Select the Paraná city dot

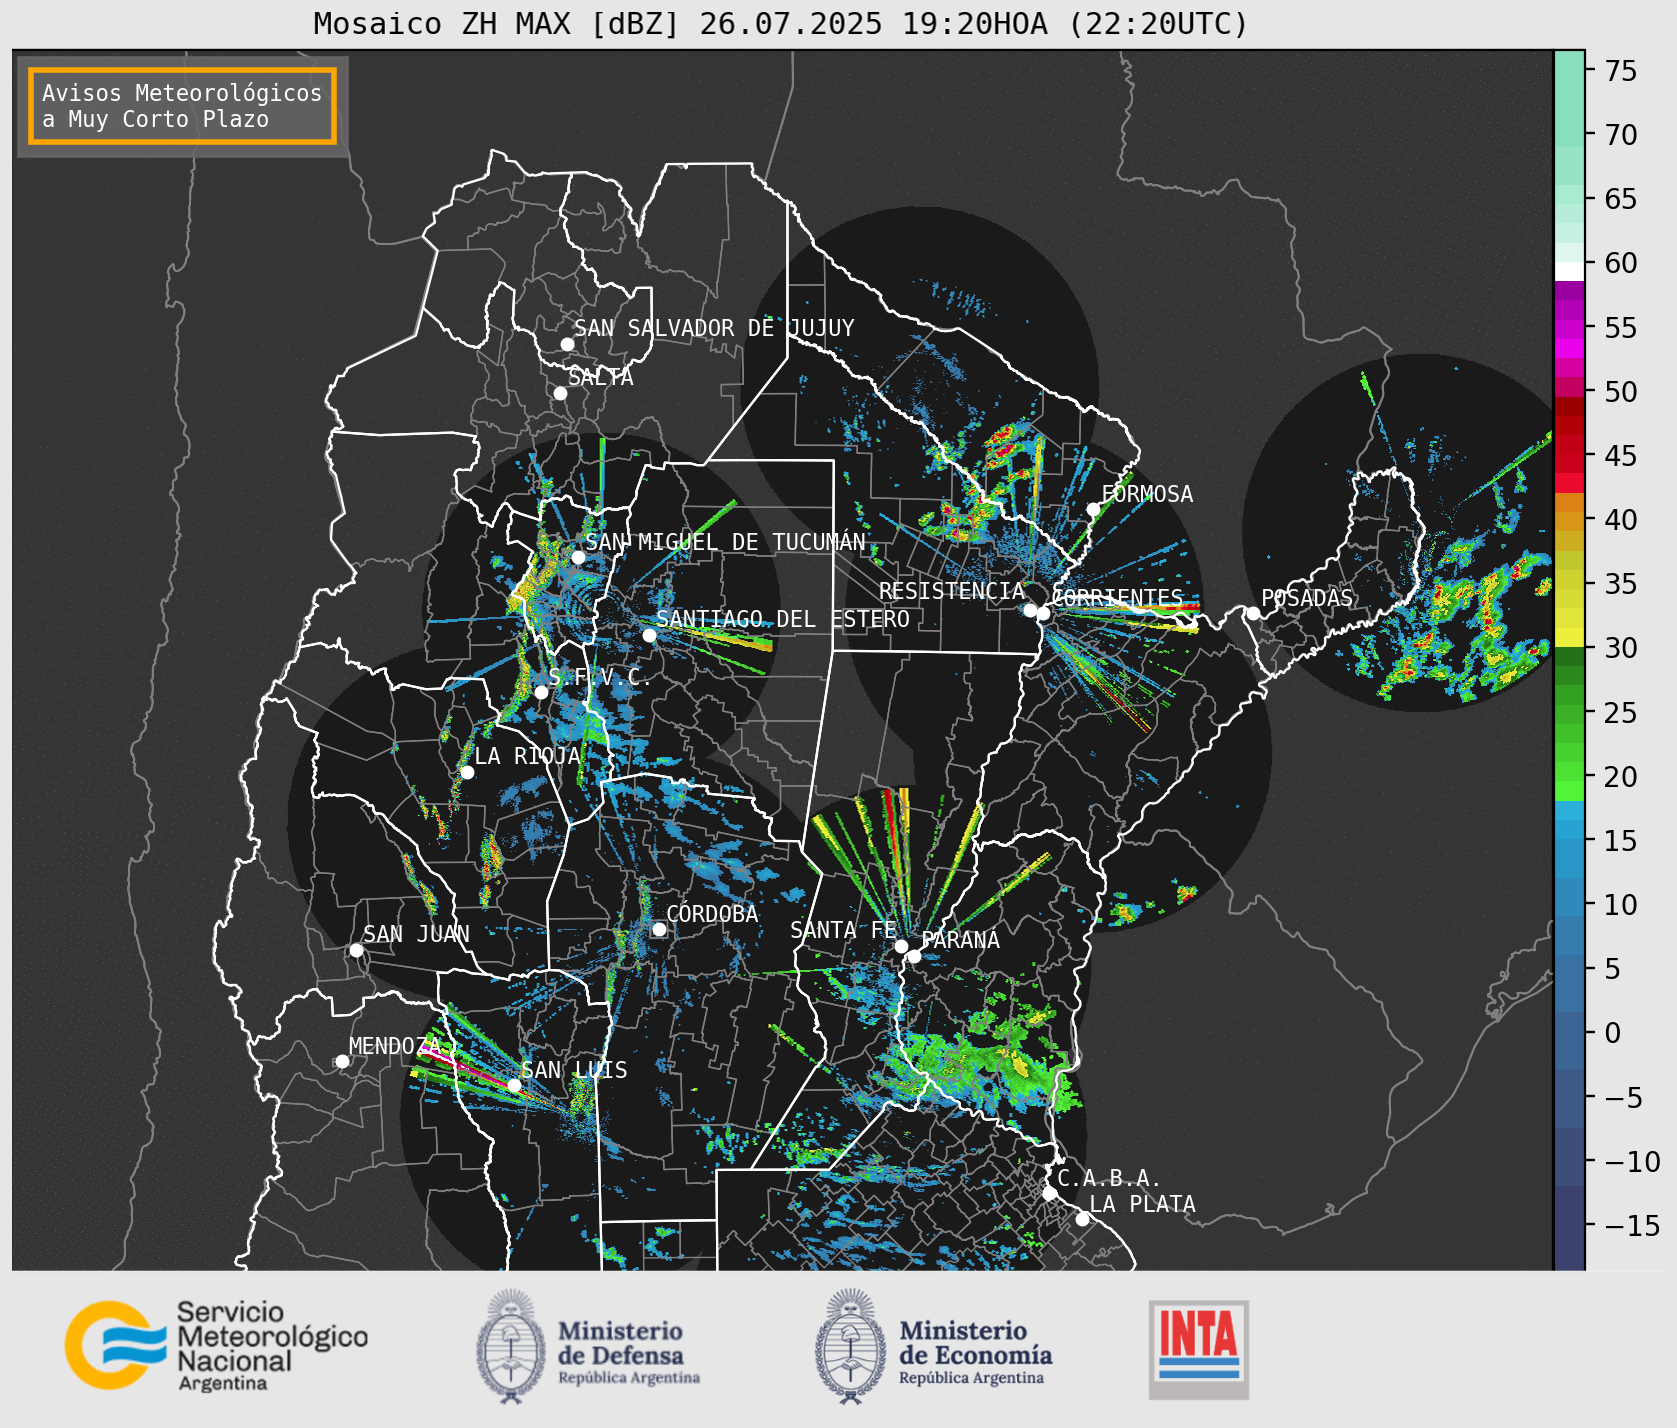point(914,956)
